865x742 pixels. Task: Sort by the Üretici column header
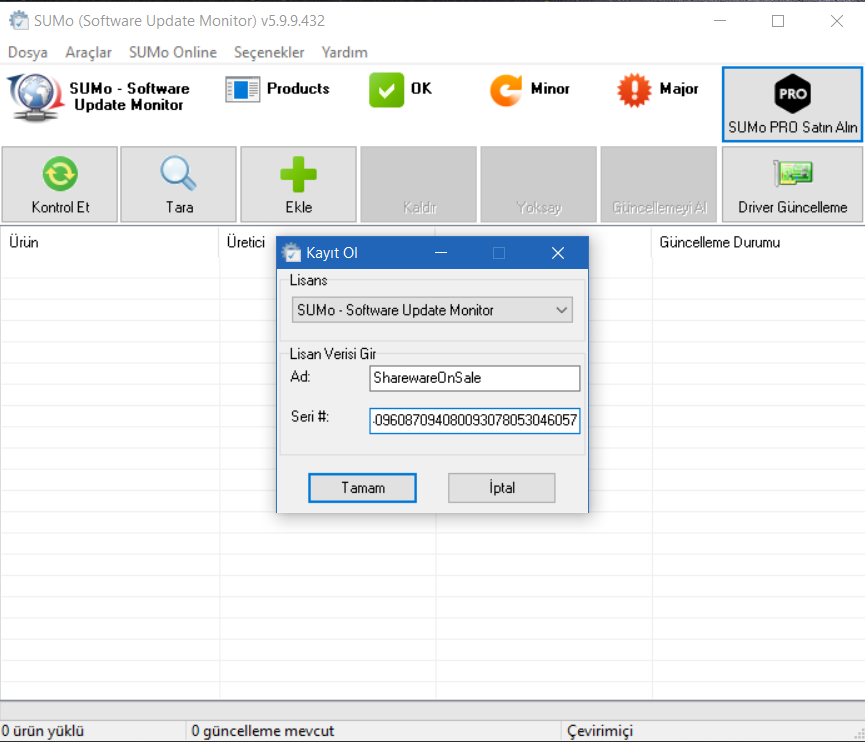tap(248, 243)
